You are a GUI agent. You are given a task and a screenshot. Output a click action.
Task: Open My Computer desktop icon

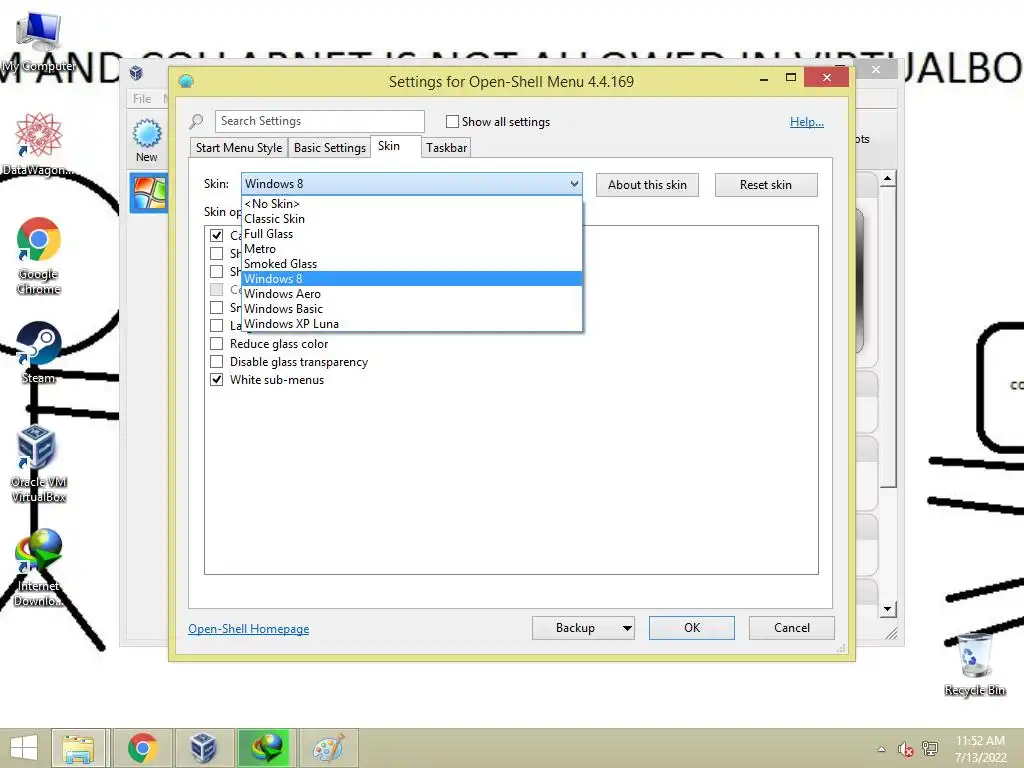(39, 42)
